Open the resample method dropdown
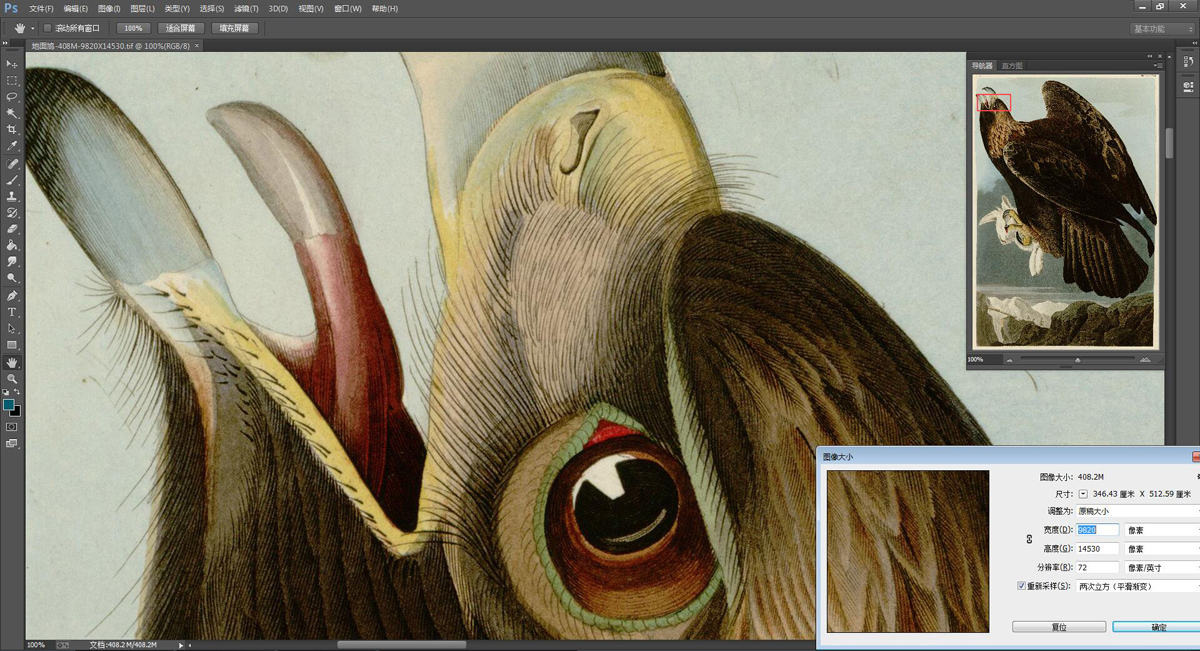The image size is (1200, 651). pyautogui.click(x=1137, y=586)
